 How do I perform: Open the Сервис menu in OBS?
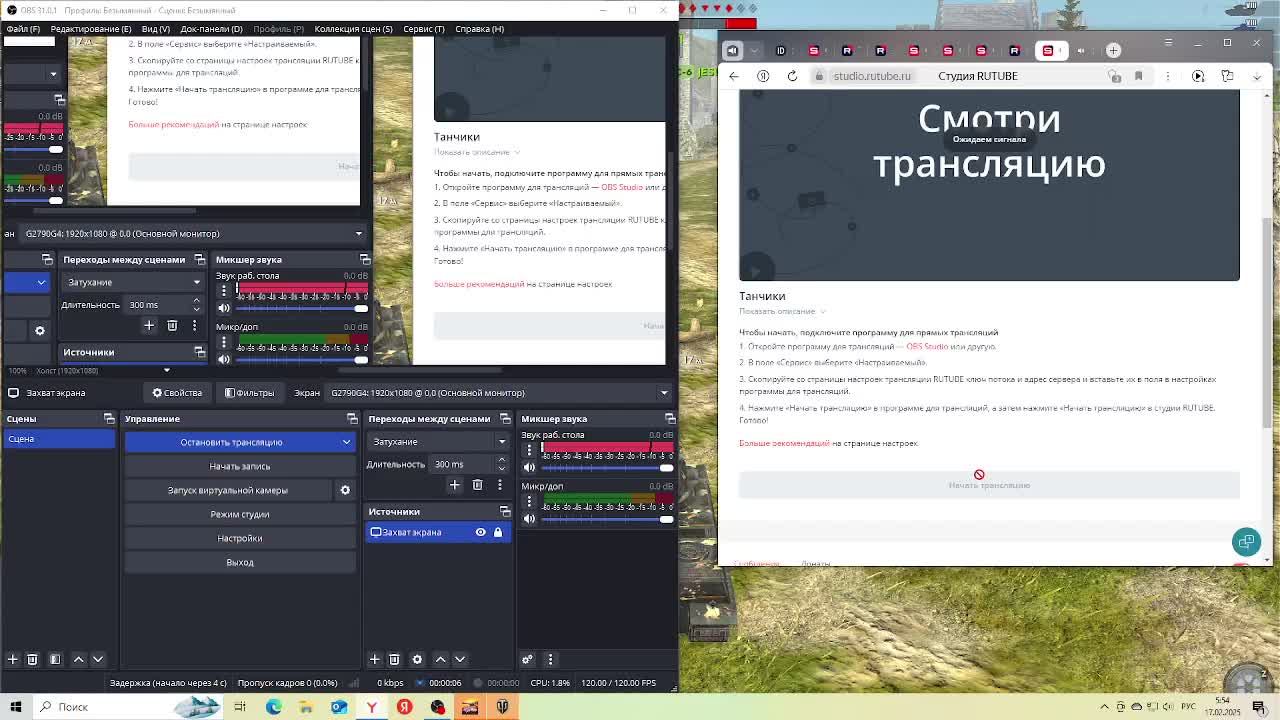coord(424,29)
